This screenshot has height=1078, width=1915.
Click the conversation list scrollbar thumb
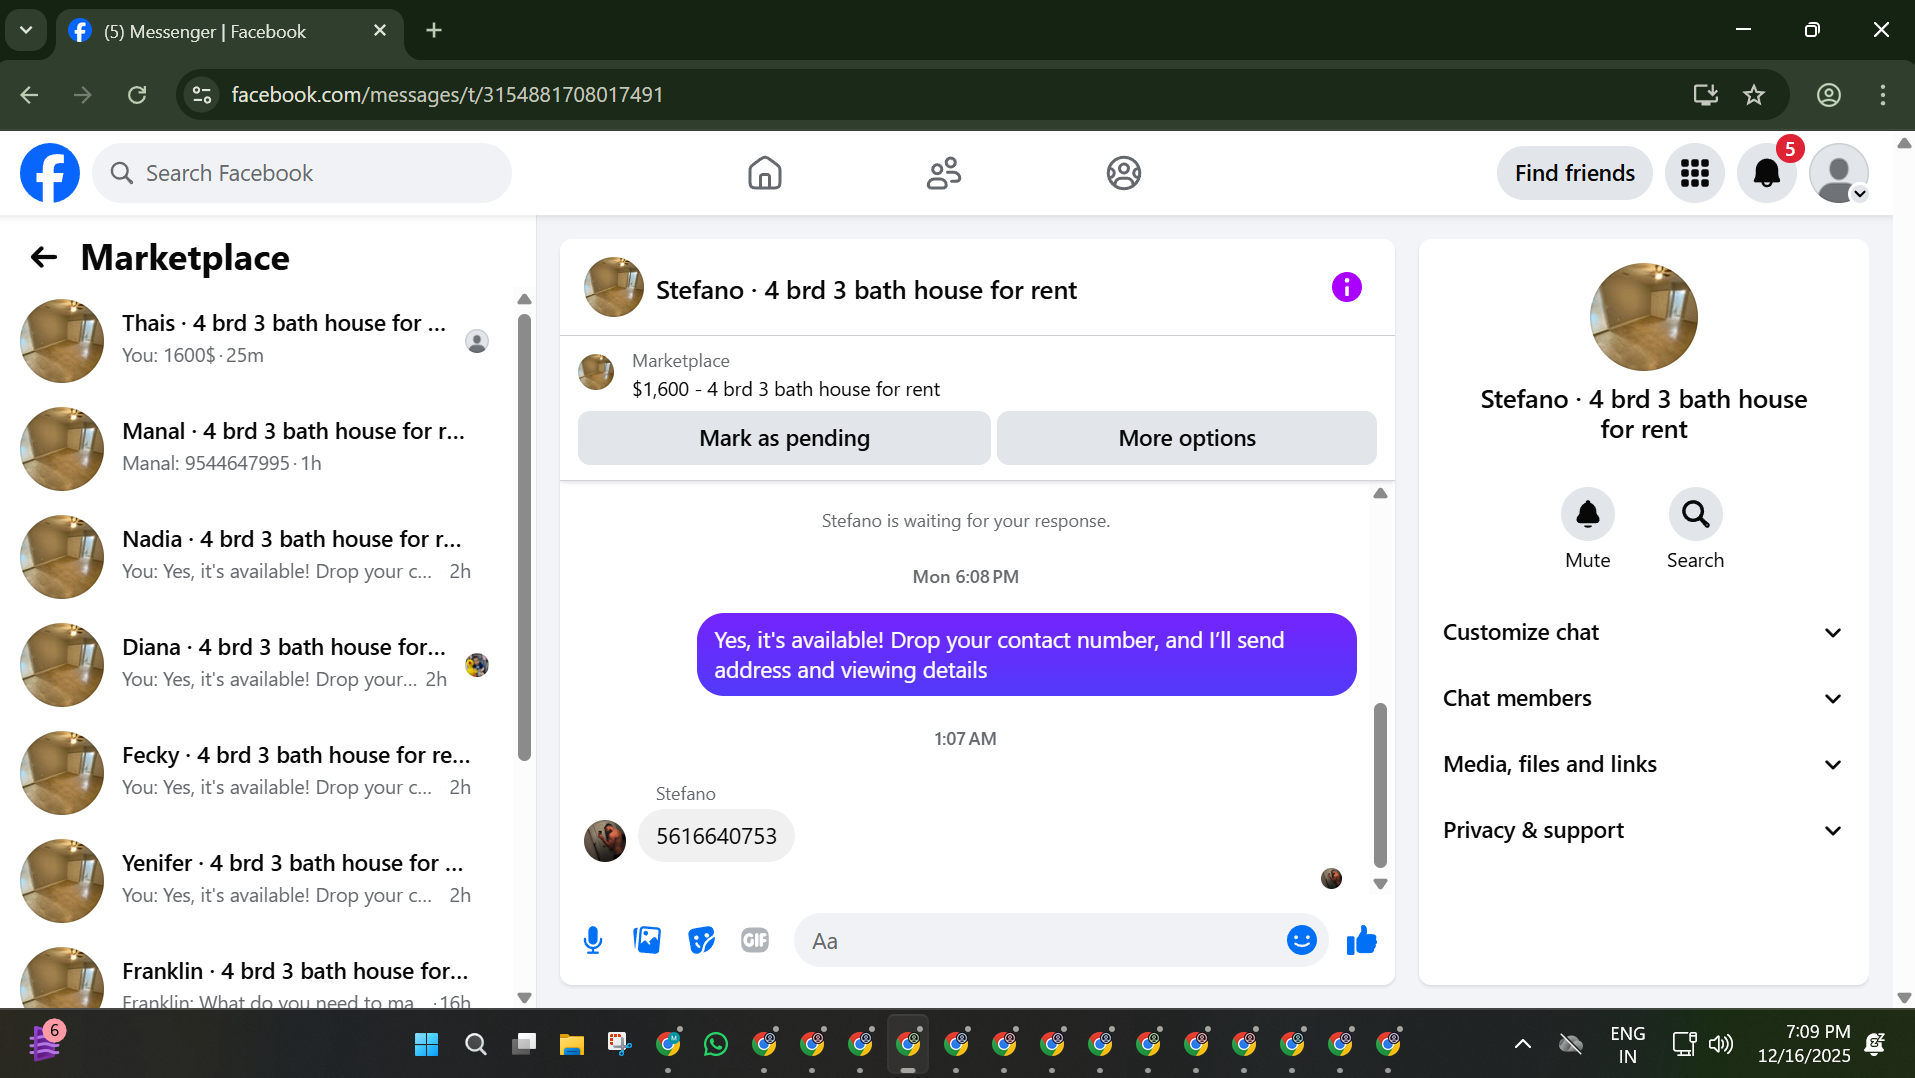(524, 538)
